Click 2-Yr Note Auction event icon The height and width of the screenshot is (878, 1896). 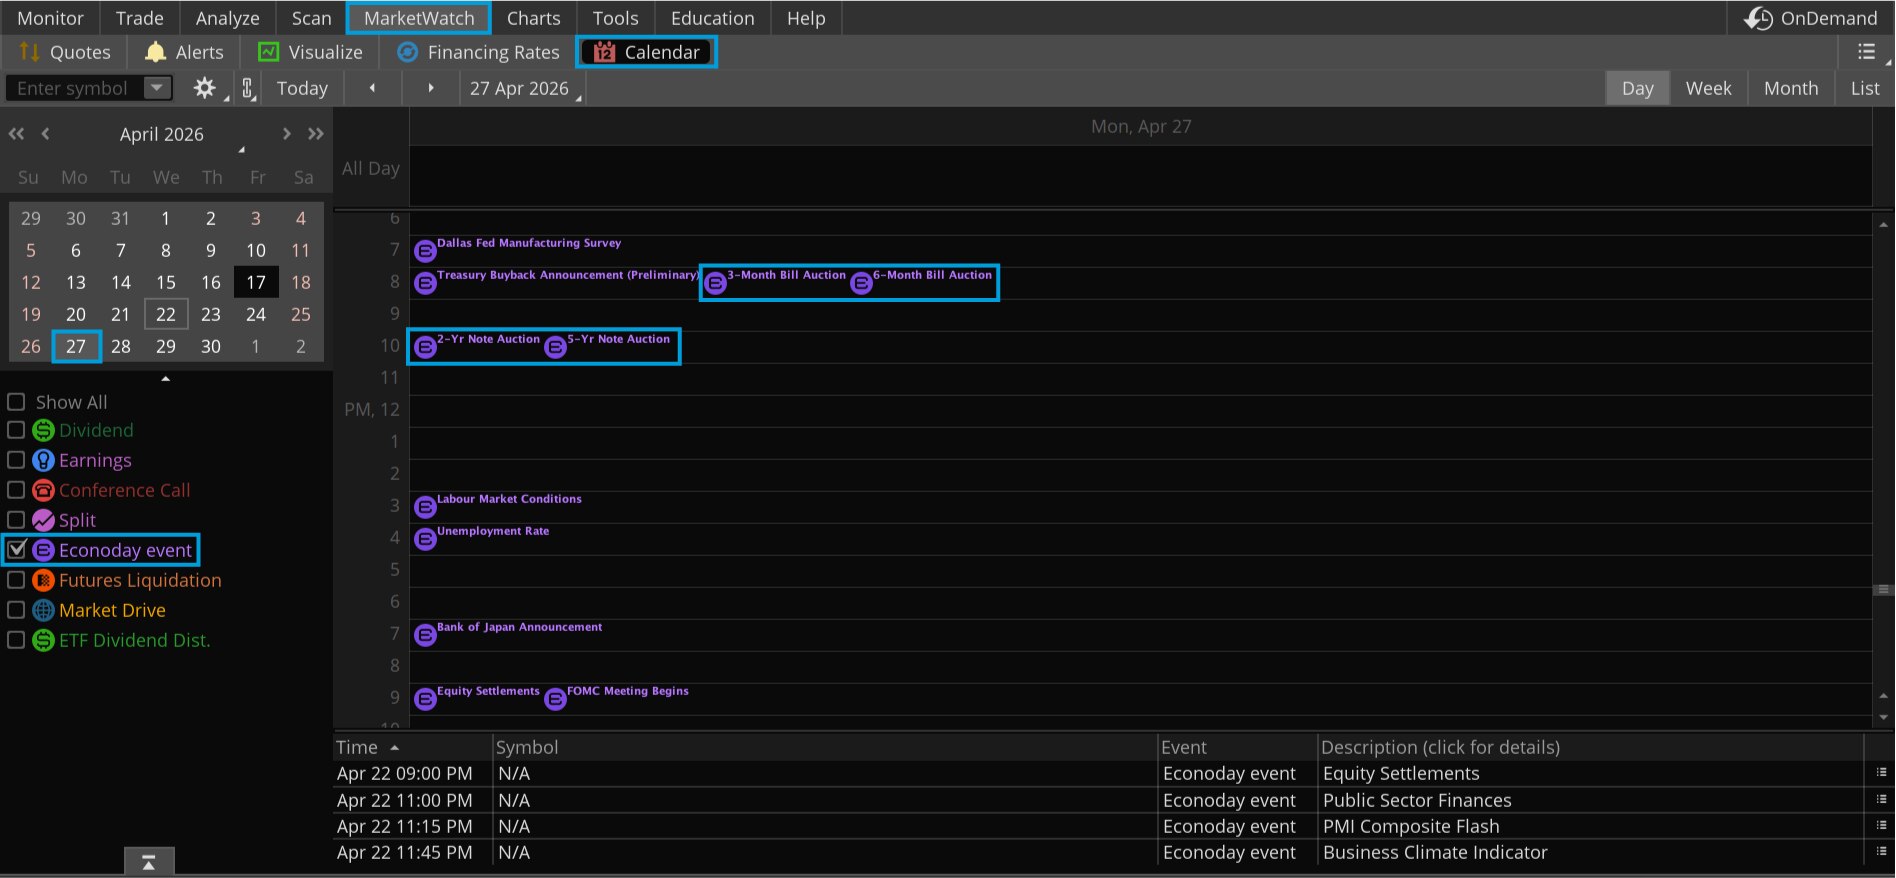pos(425,347)
